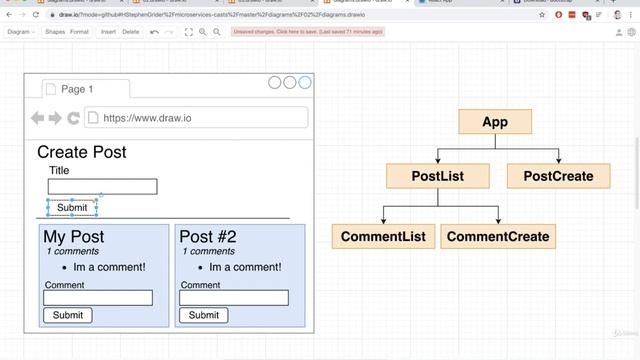The width and height of the screenshot is (640, 360).
Task: Open the Chrome profile avatar
Action: pos(618,15)
